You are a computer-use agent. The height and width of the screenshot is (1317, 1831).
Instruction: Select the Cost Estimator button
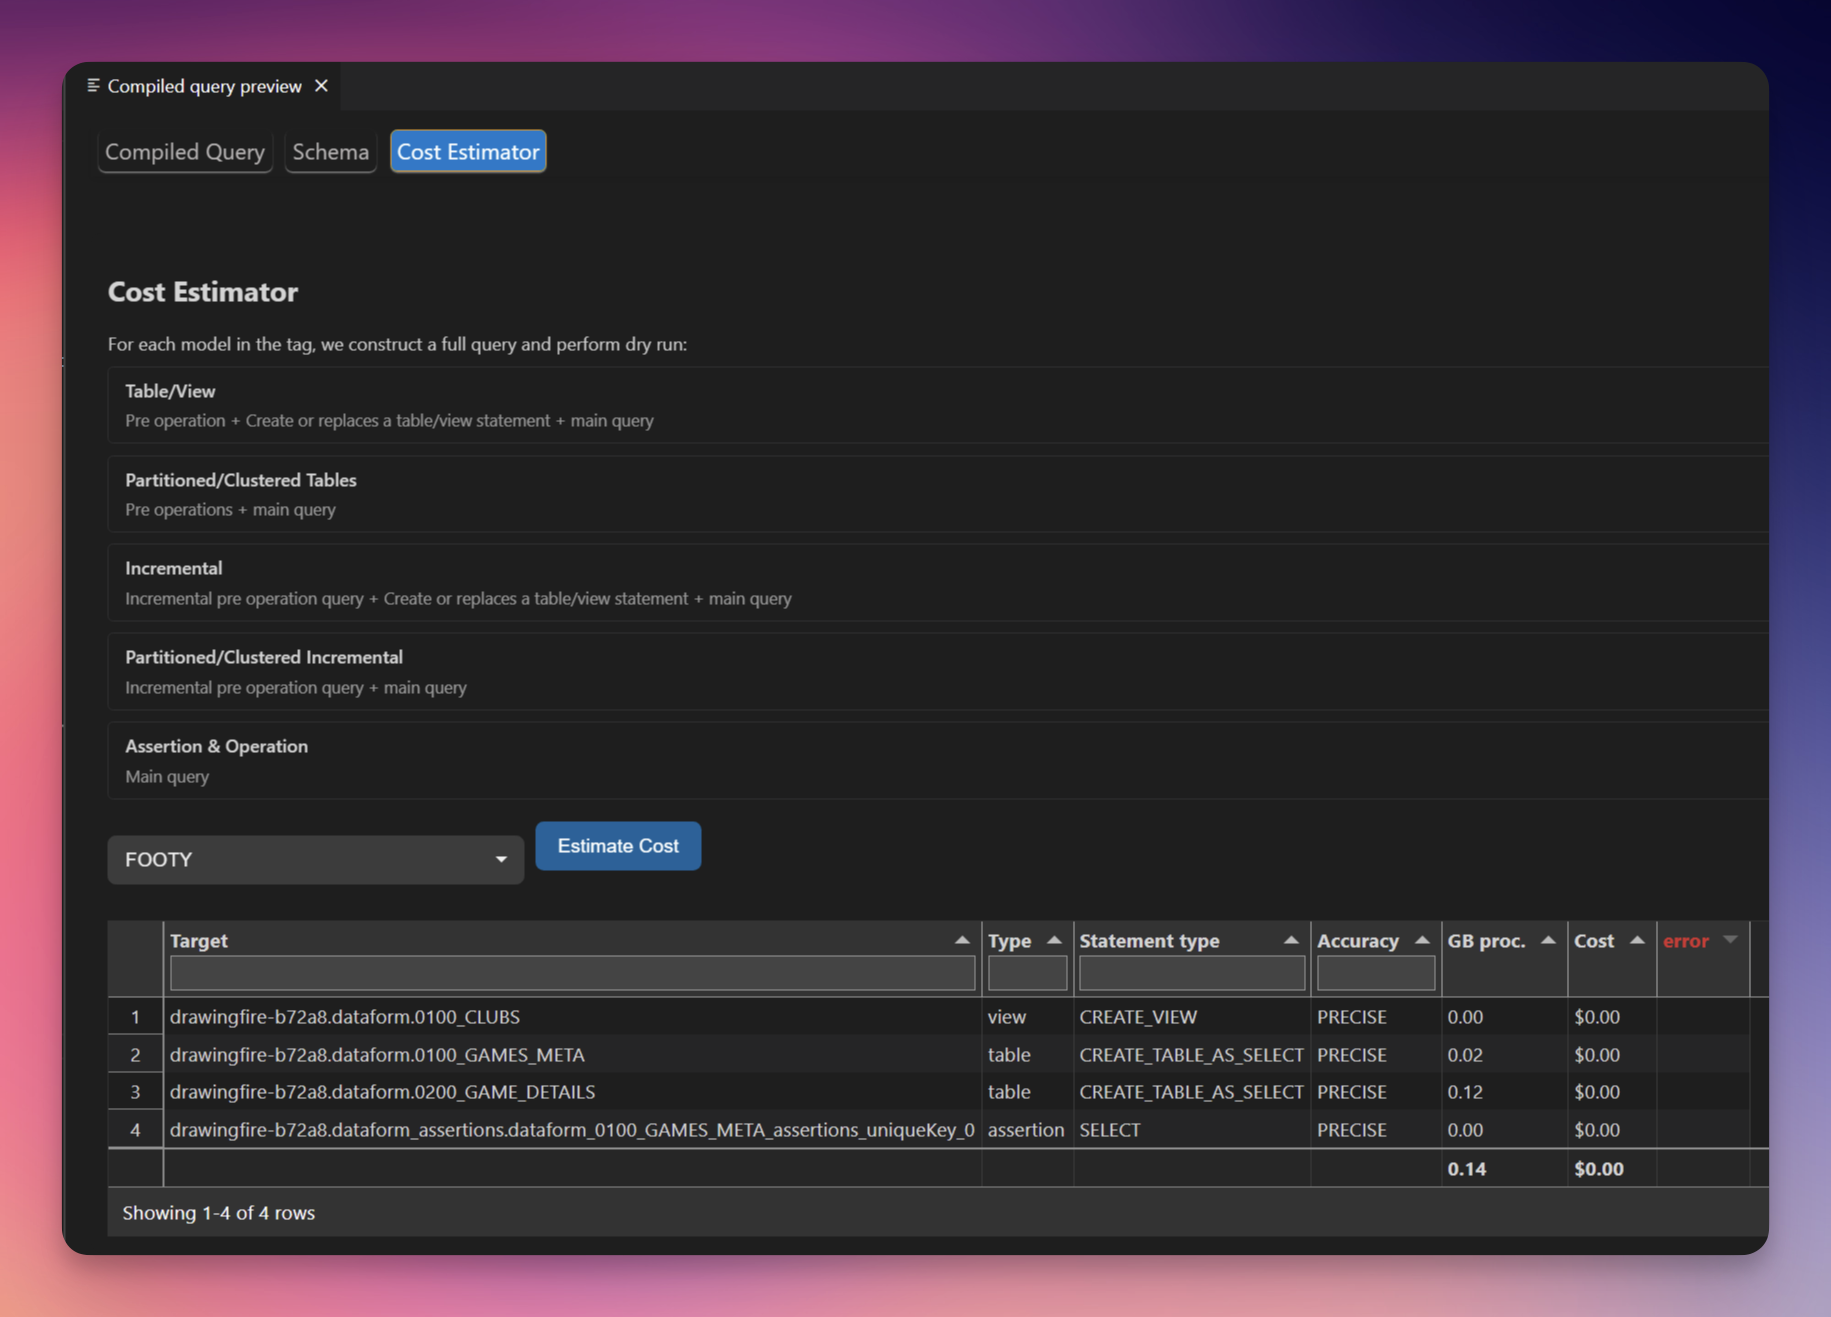pyautogui.click(x=467, y=151)
